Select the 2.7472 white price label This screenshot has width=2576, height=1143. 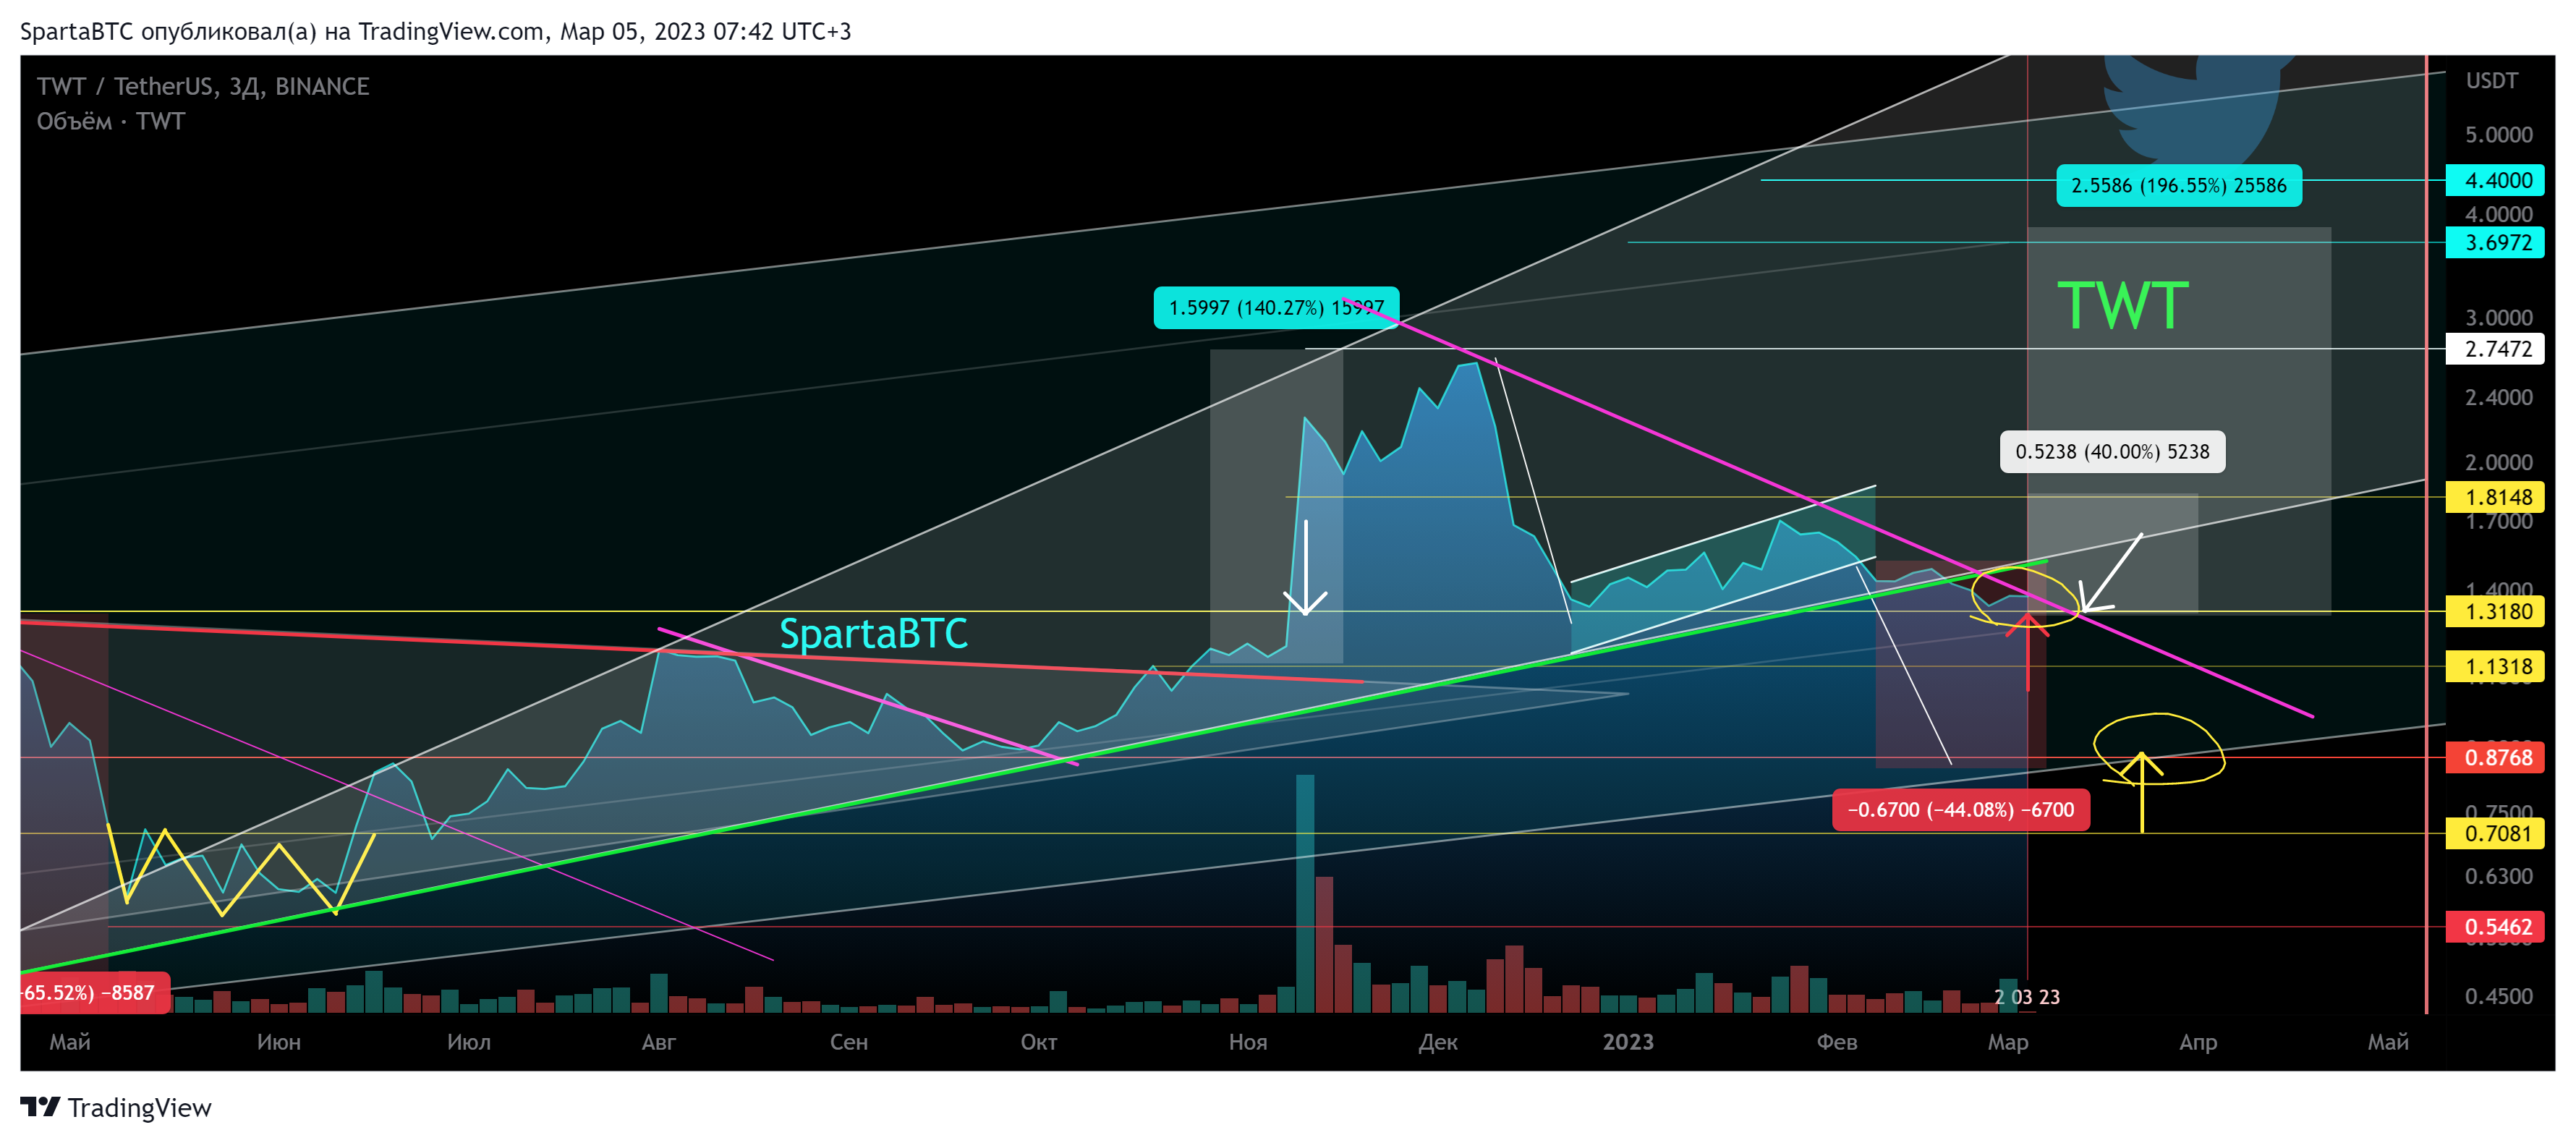click(x=2495, y=349)
